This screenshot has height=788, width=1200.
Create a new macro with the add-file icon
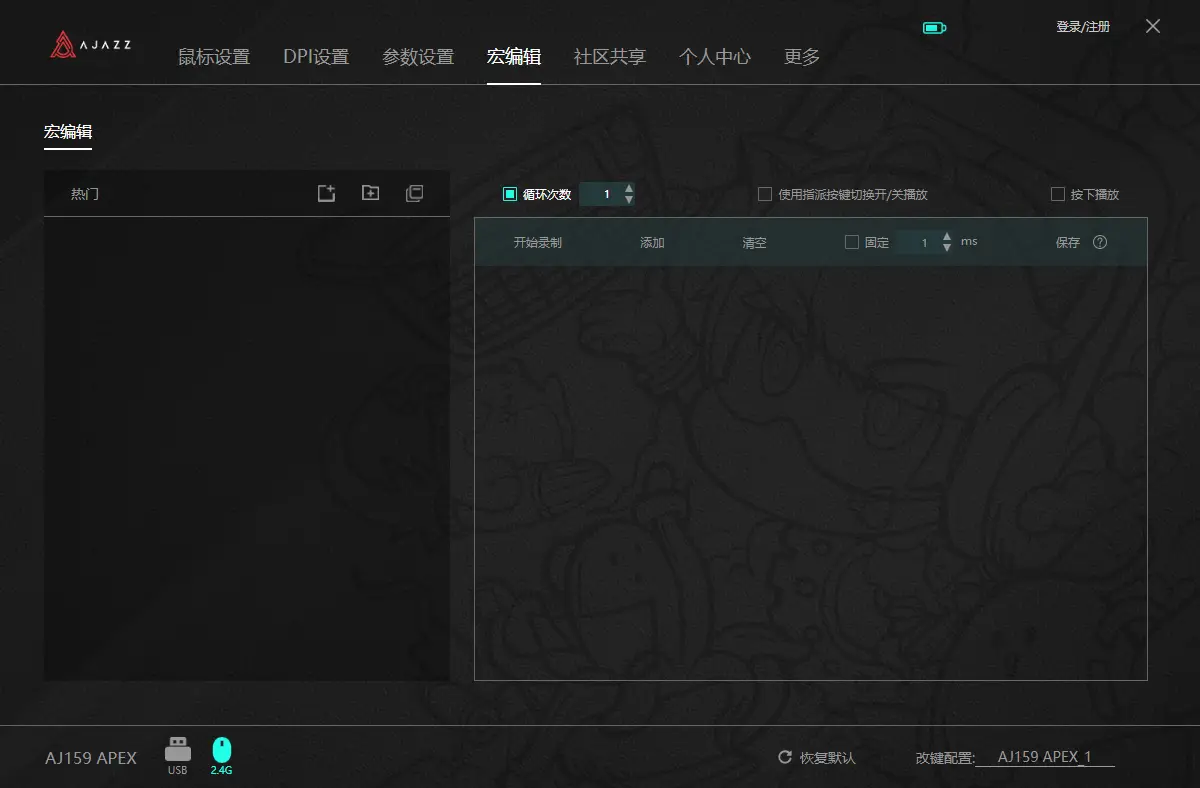(326, 193)
